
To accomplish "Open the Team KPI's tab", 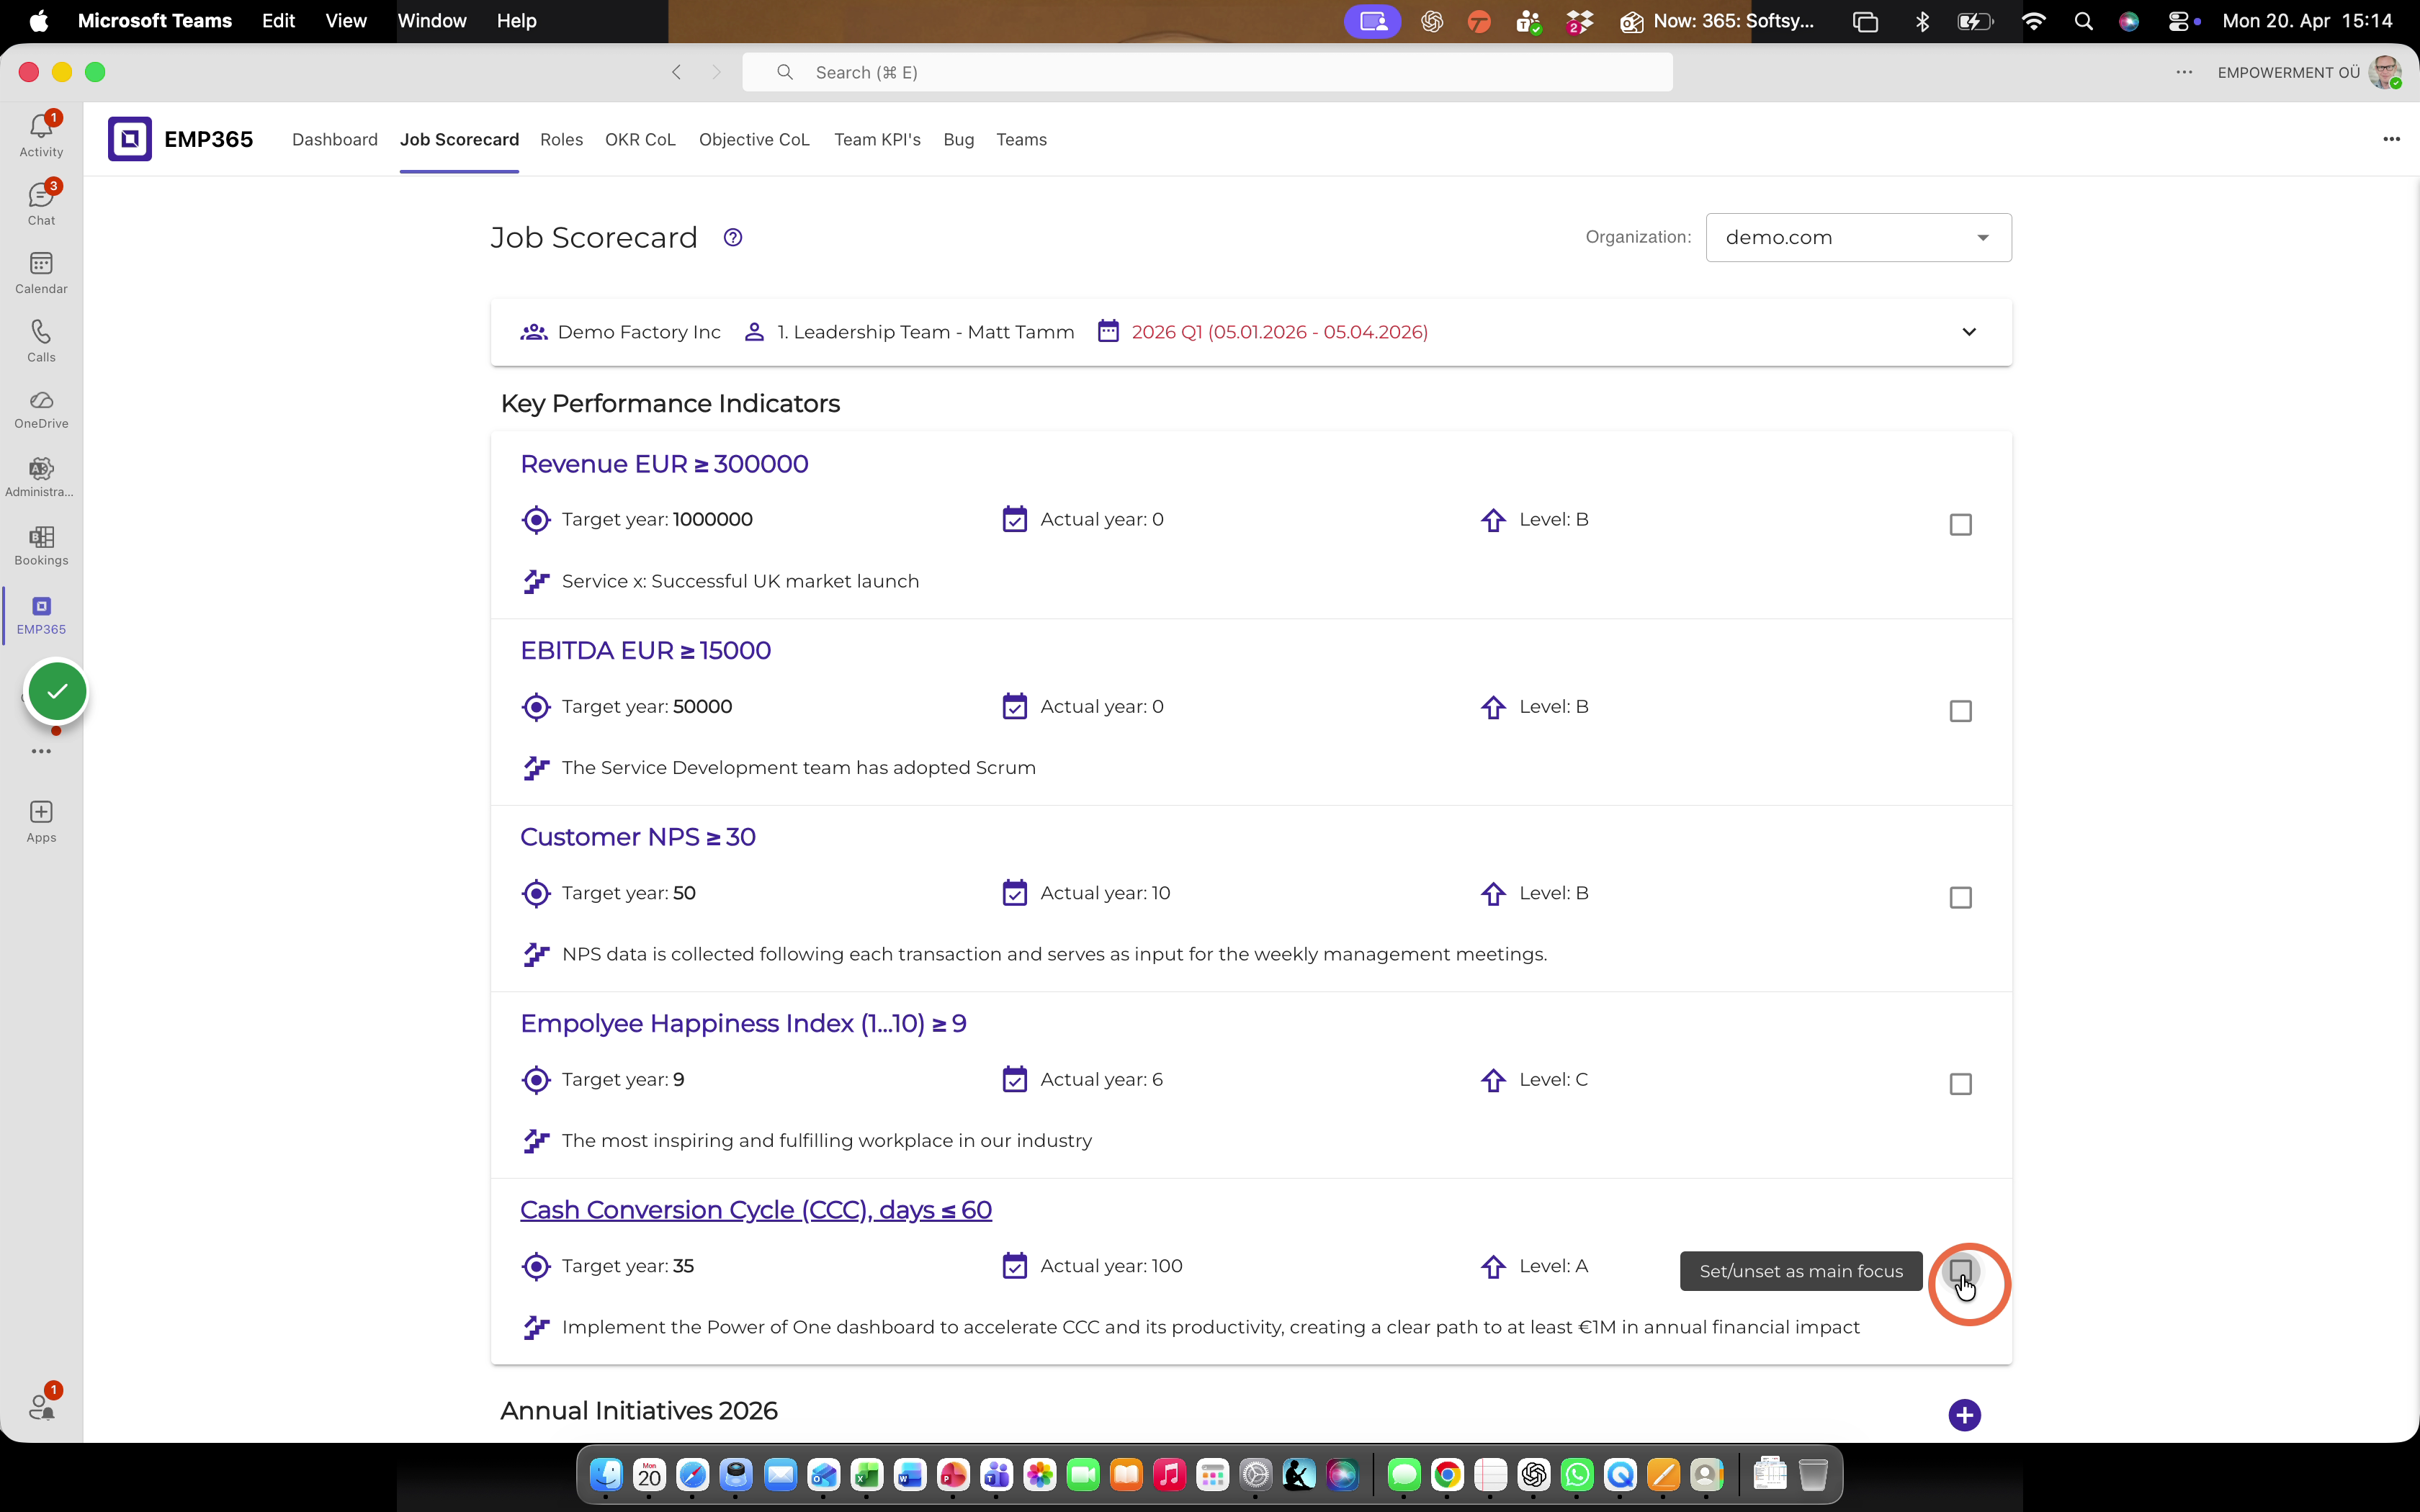I will click(x=877, y=140).
